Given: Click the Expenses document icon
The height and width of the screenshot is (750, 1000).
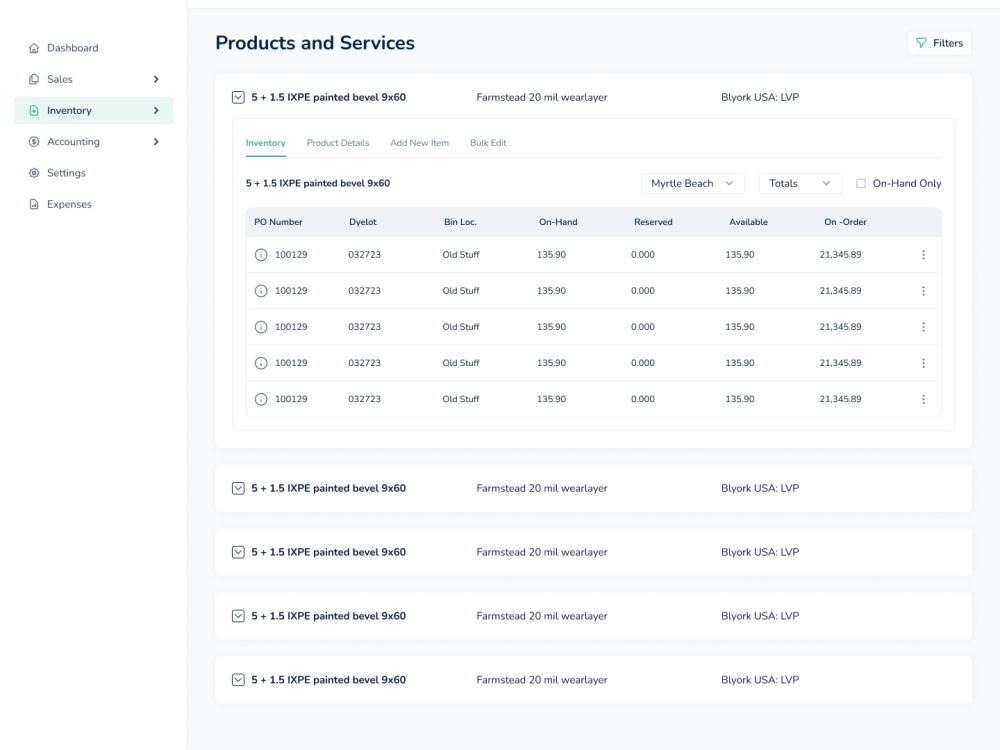Looking at the screenshot, I should (34, 204).
